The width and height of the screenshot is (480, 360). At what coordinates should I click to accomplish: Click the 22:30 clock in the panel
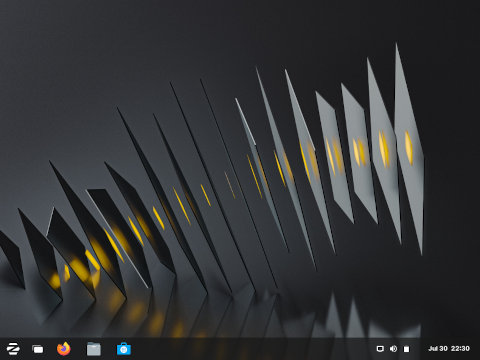[460, 348]
